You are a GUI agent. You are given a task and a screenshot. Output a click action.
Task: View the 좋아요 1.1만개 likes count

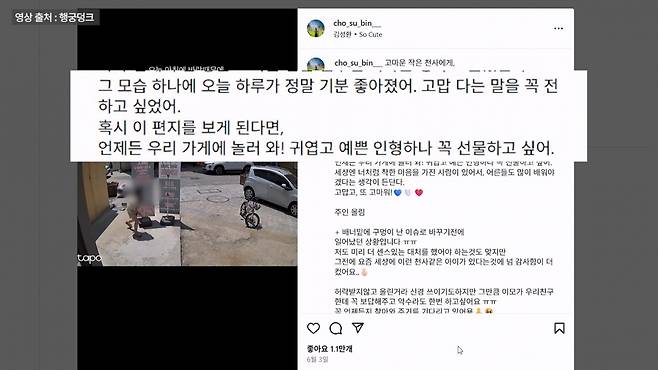click(x=329, y=349)
